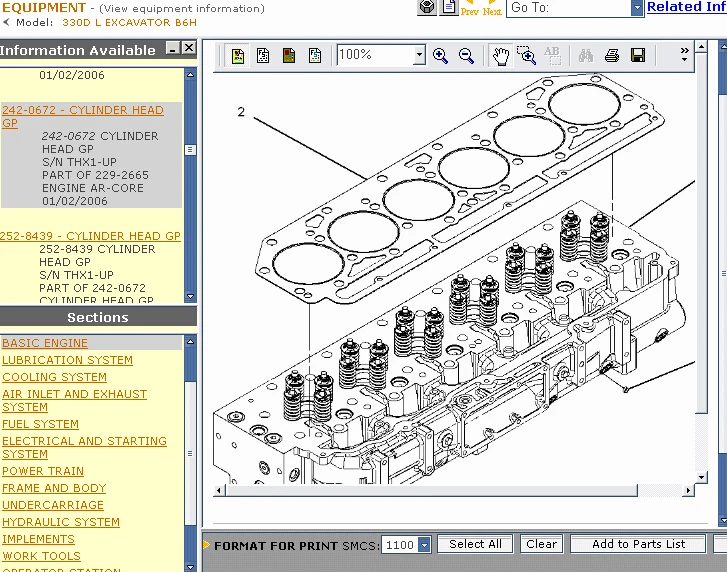The image size is (727, 572).
Task: Click View equipment information text
Action: 182,8
